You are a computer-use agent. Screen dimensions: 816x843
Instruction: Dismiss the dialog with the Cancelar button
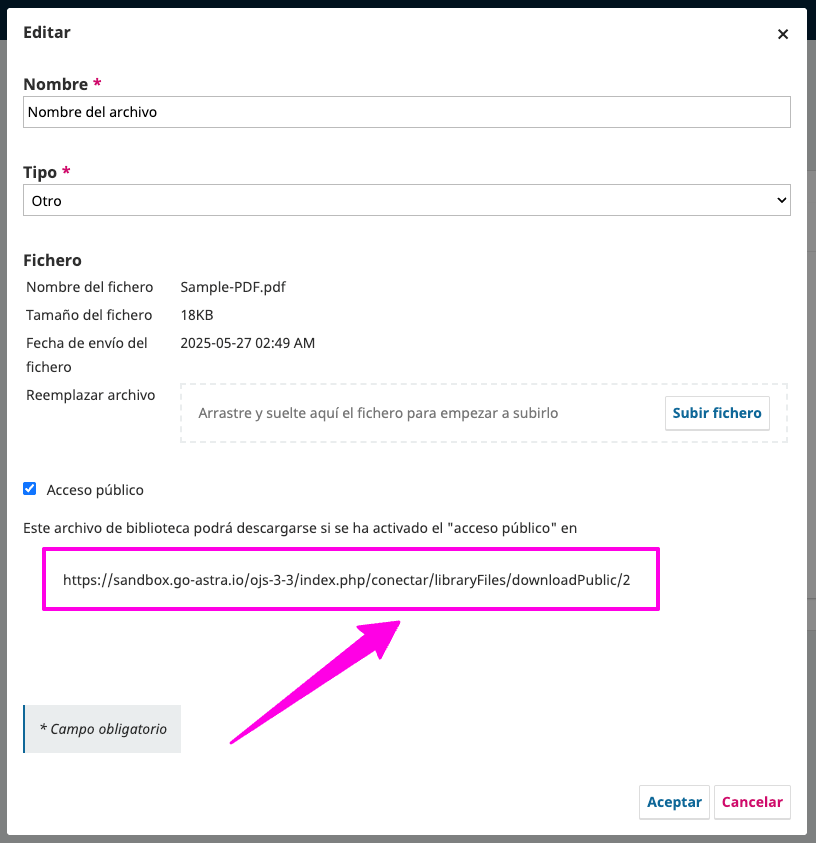[752, 802]
